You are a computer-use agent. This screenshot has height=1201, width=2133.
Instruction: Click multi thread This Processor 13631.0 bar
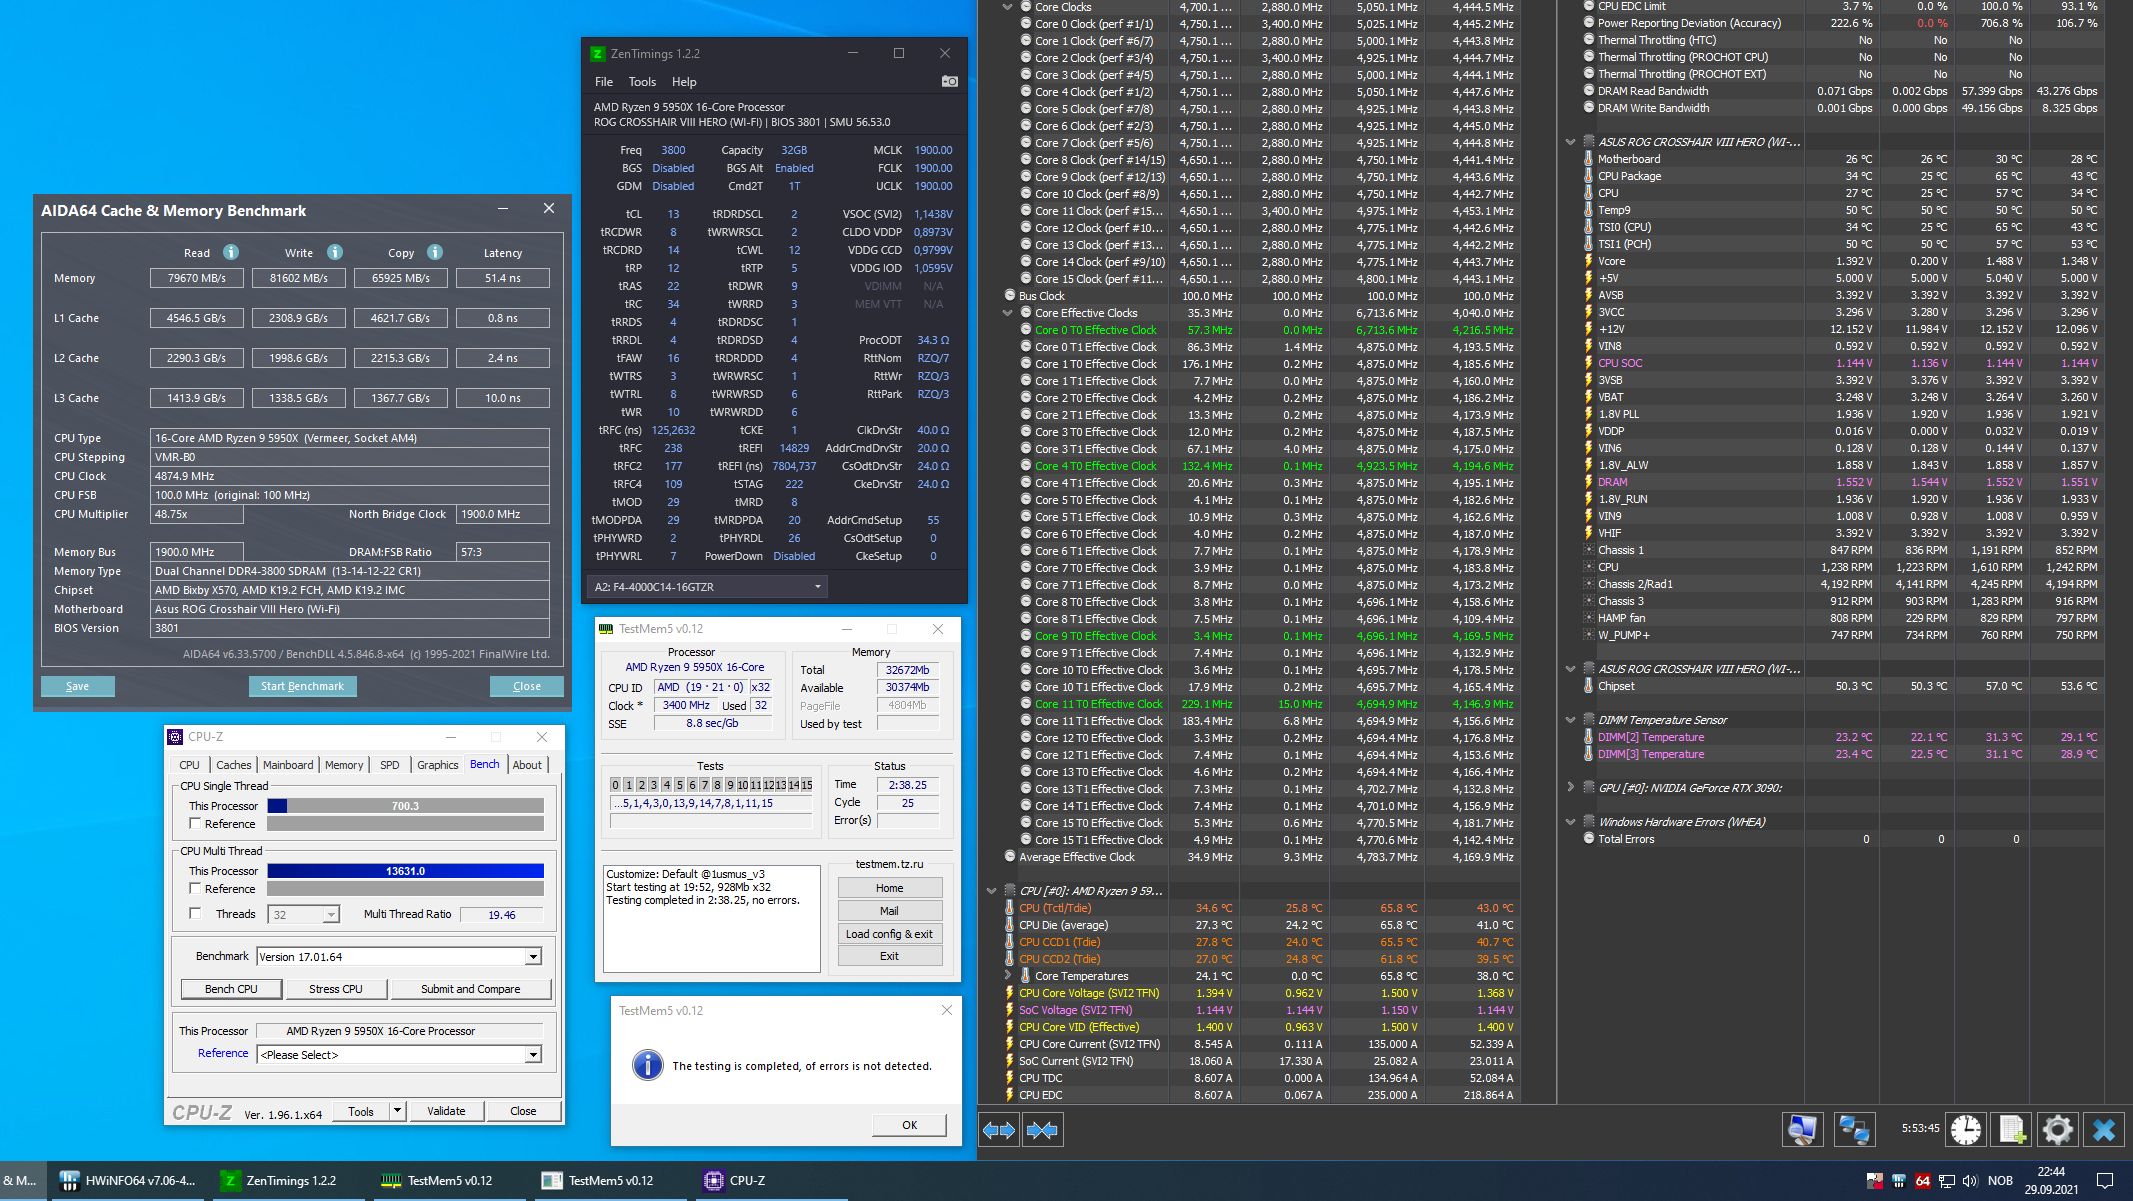click(x=405, y=871)
